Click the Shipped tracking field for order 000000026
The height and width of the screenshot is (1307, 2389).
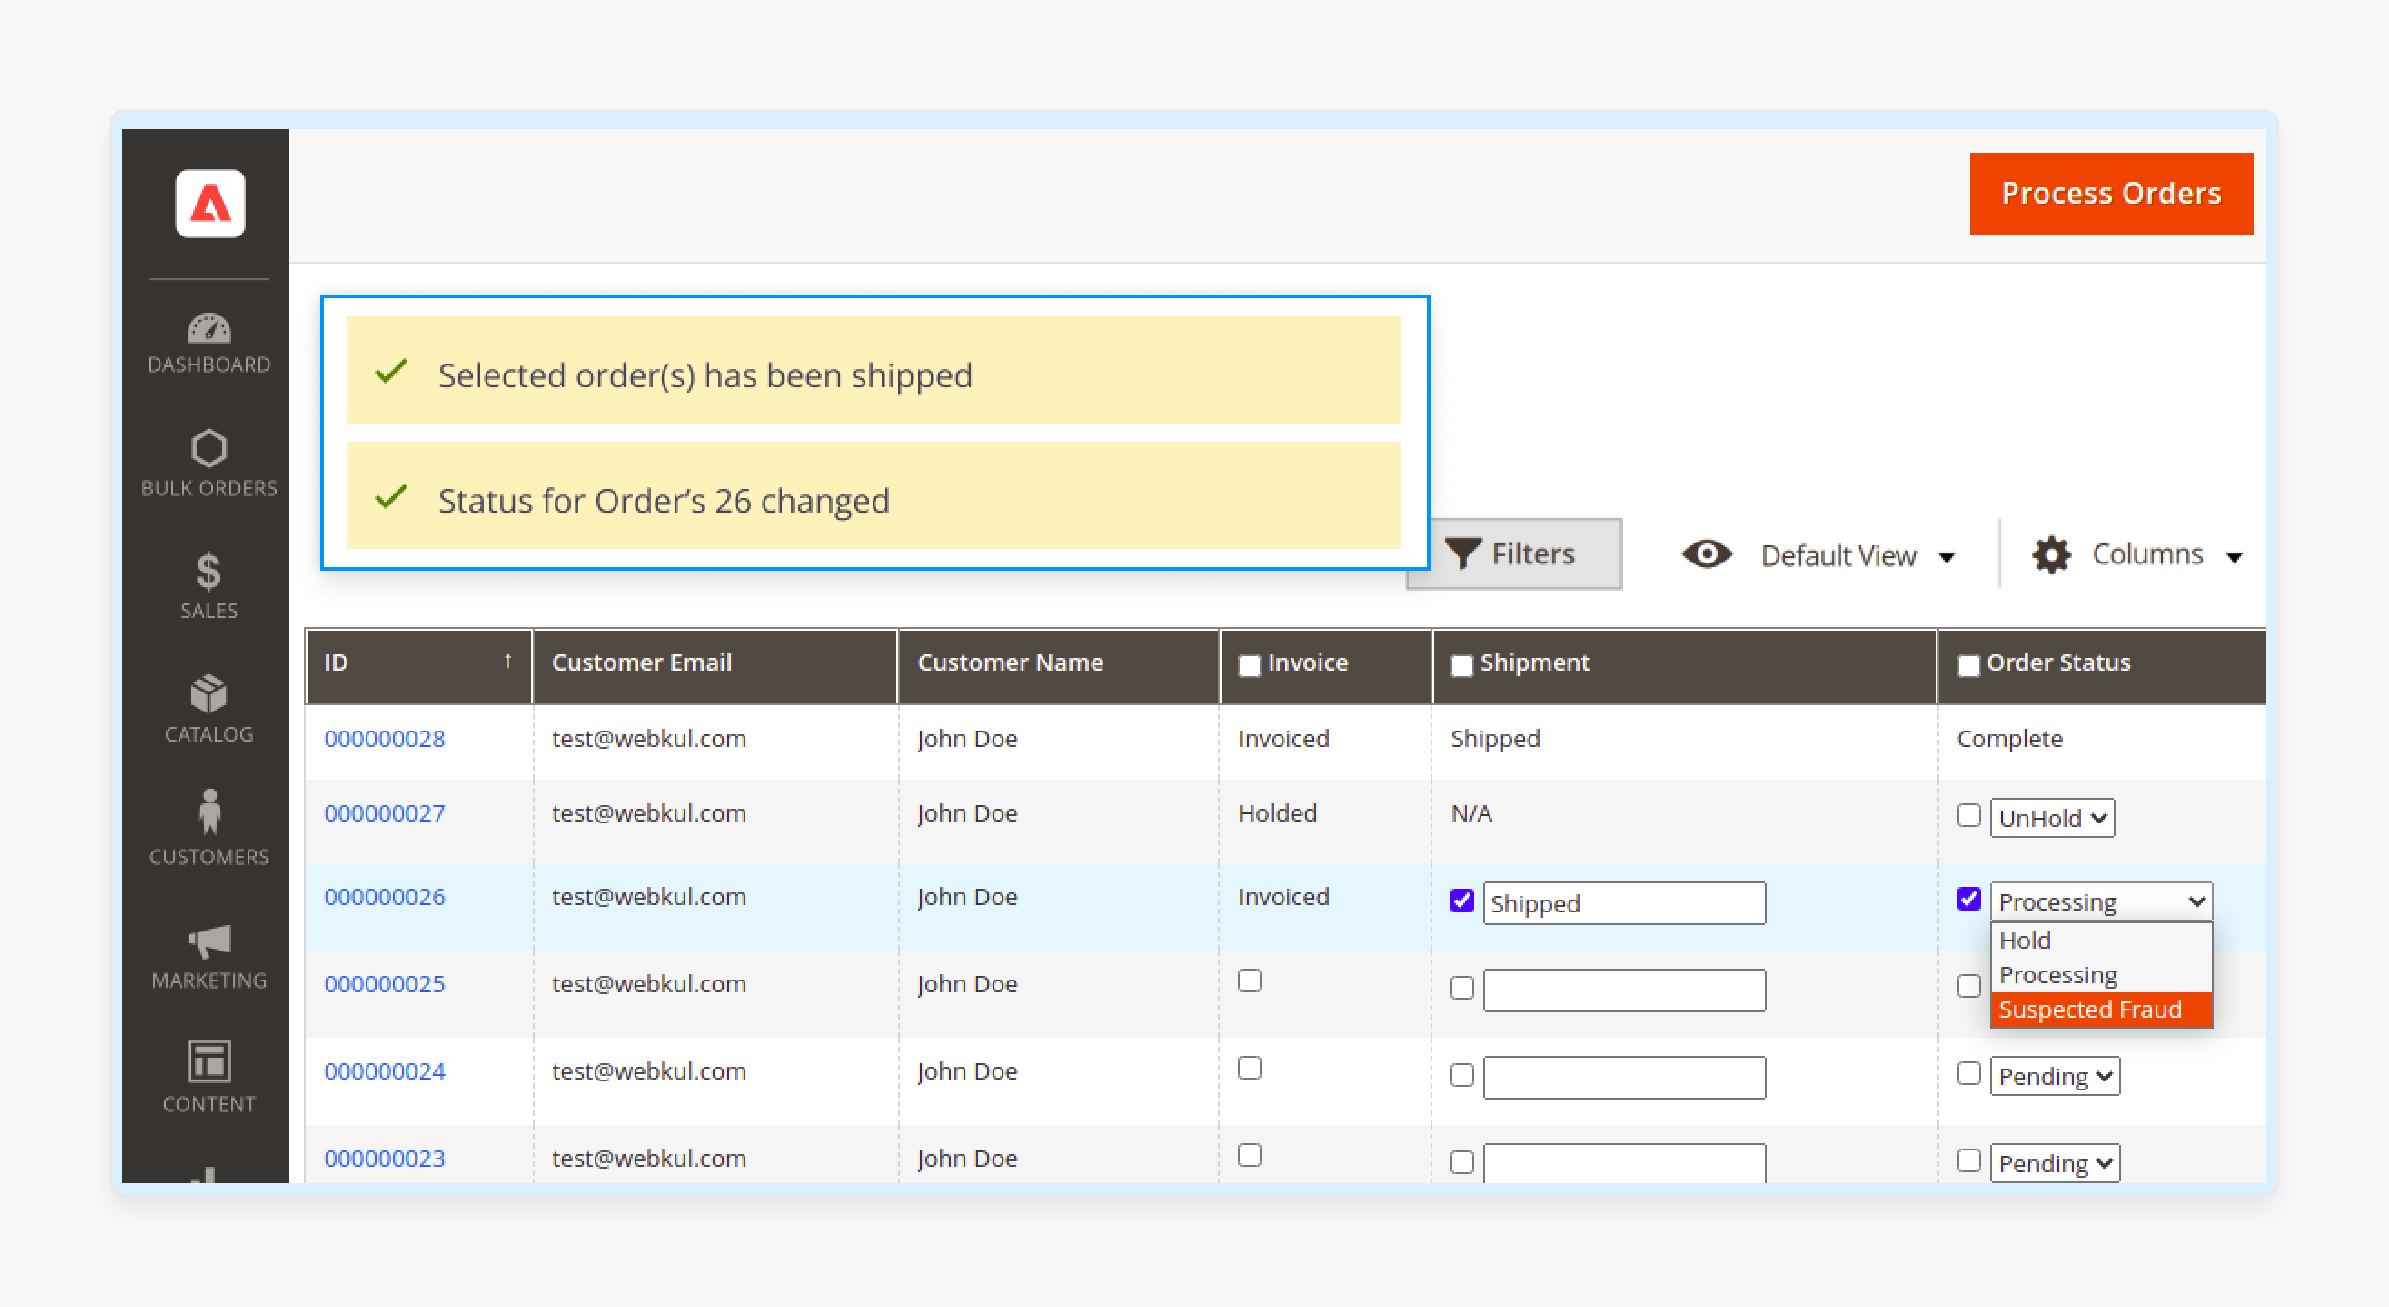(1624, 903)
